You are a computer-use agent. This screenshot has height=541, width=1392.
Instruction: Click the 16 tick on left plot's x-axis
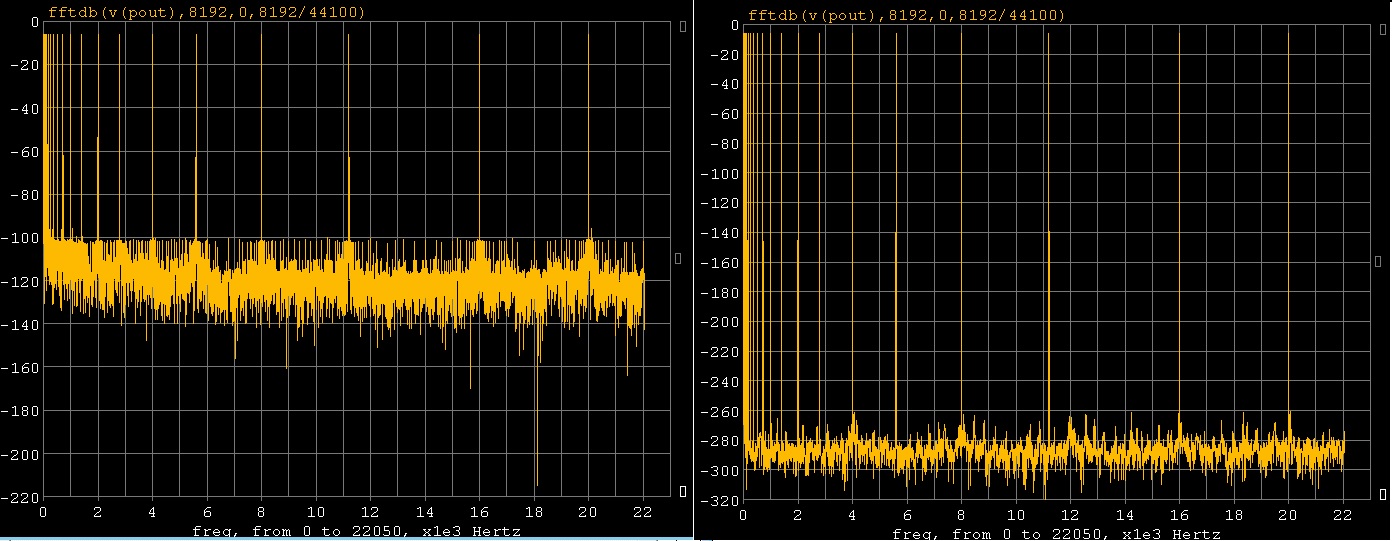click(x=479, y=511)
